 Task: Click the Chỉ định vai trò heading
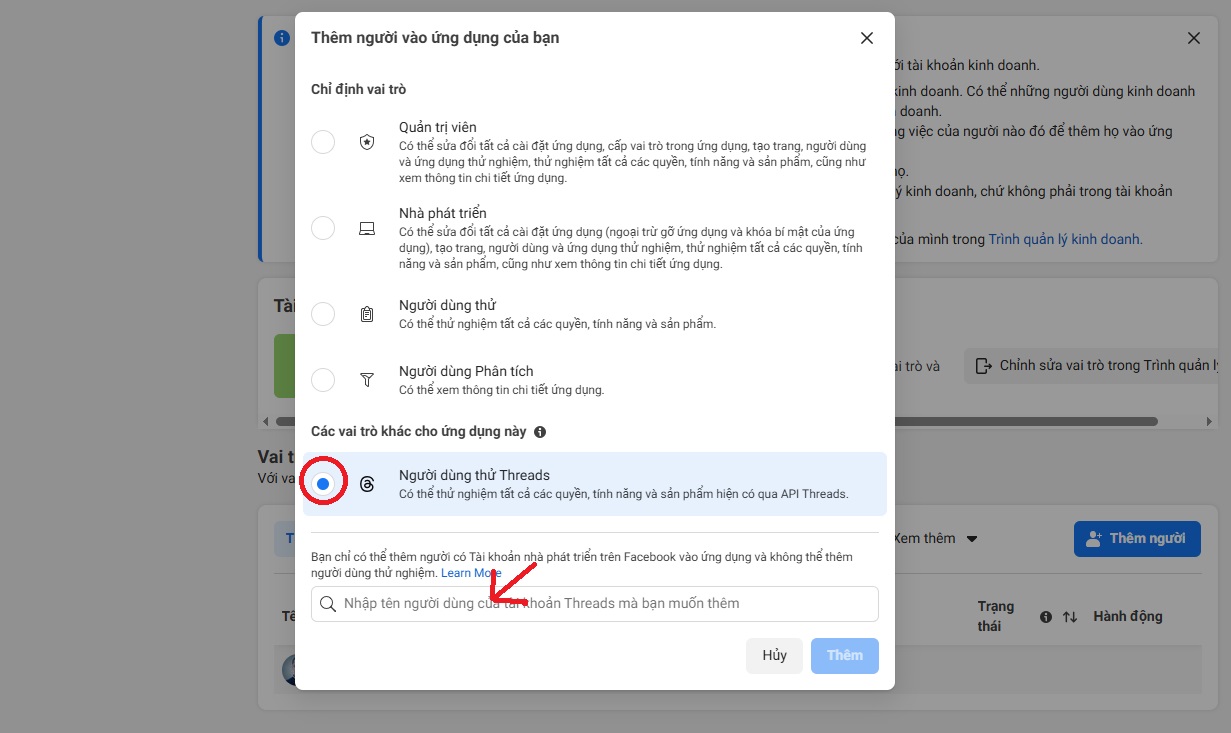(x=359, y=90)
